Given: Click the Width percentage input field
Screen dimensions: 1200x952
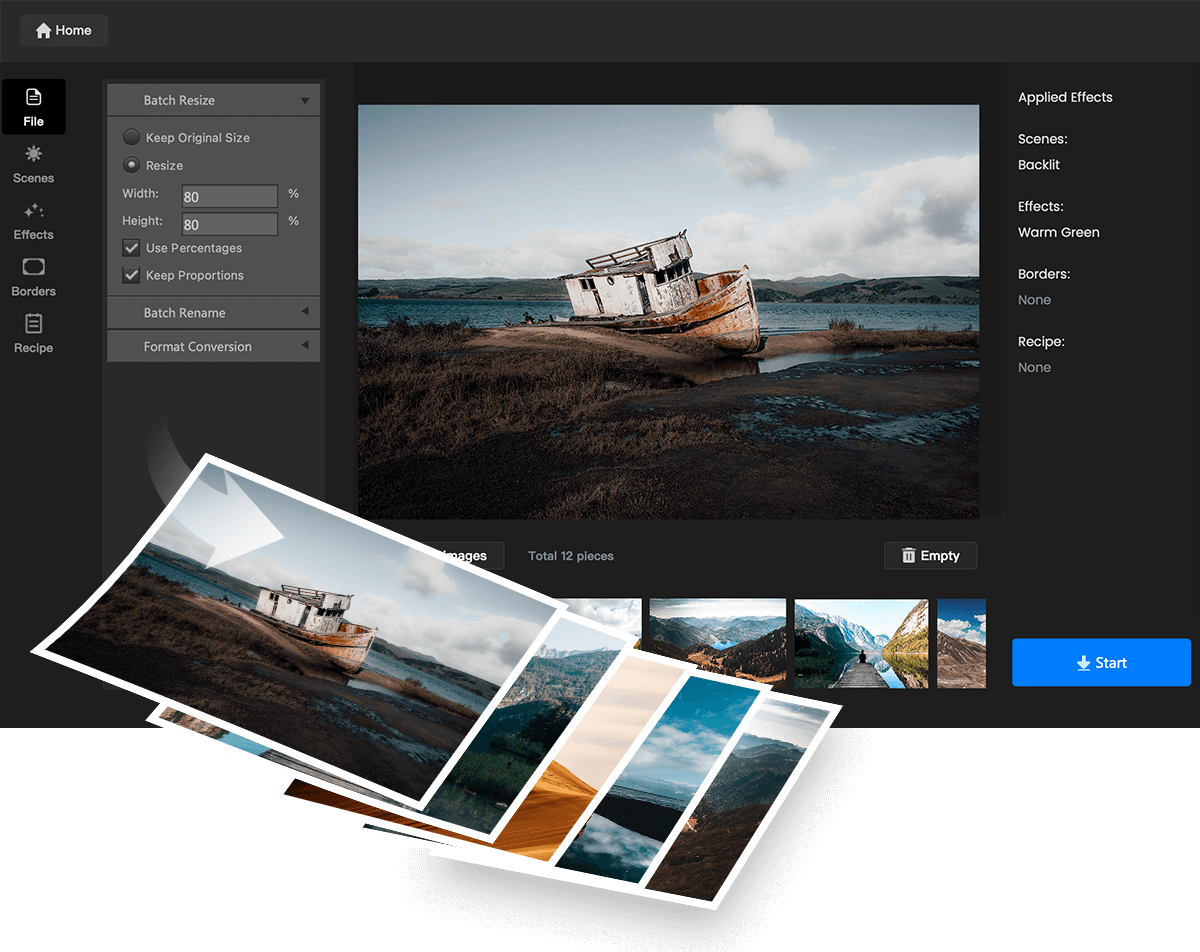Looking at the screenshot, I should pos(230,196).
